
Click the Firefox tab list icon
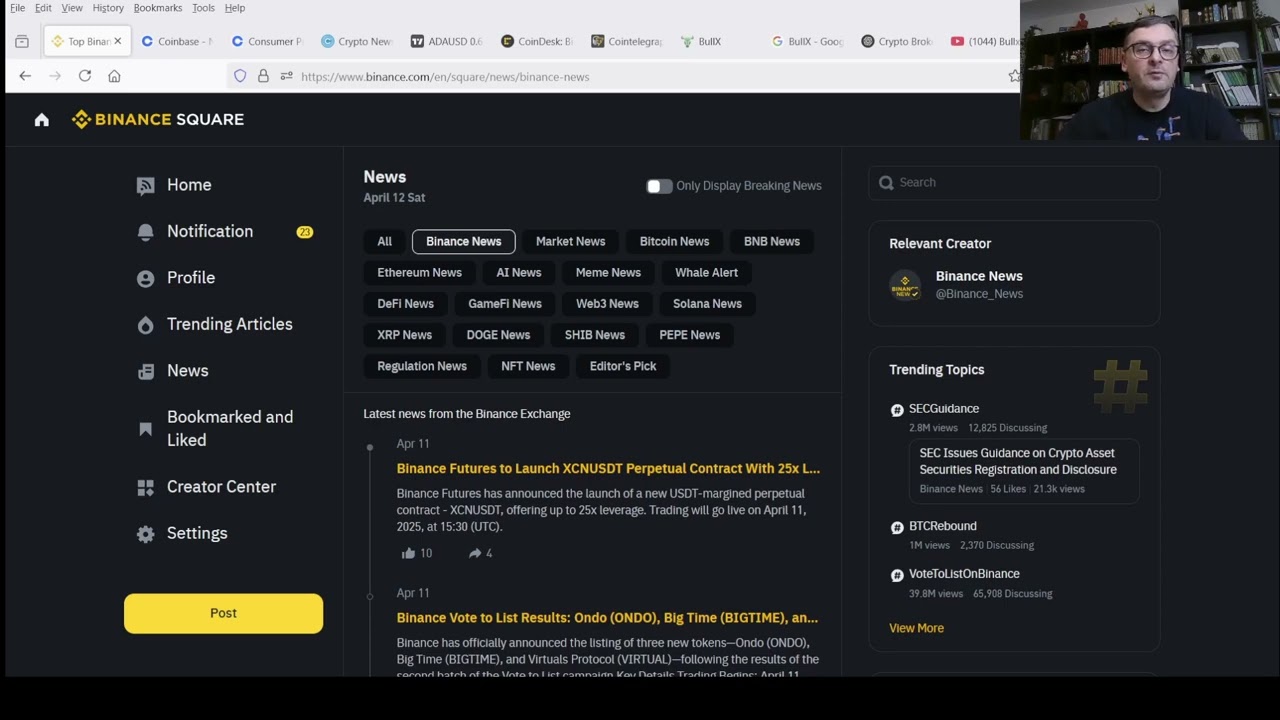tap(22, 41)
